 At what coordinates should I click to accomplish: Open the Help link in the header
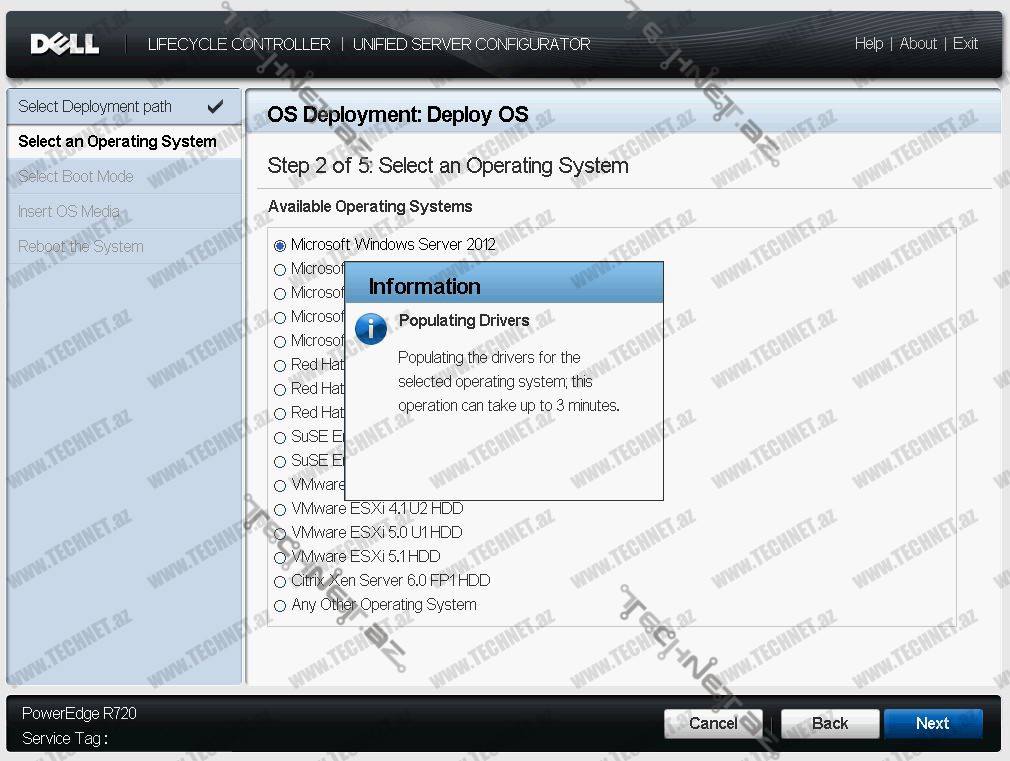pyautogui.click(x=868, y=44)
